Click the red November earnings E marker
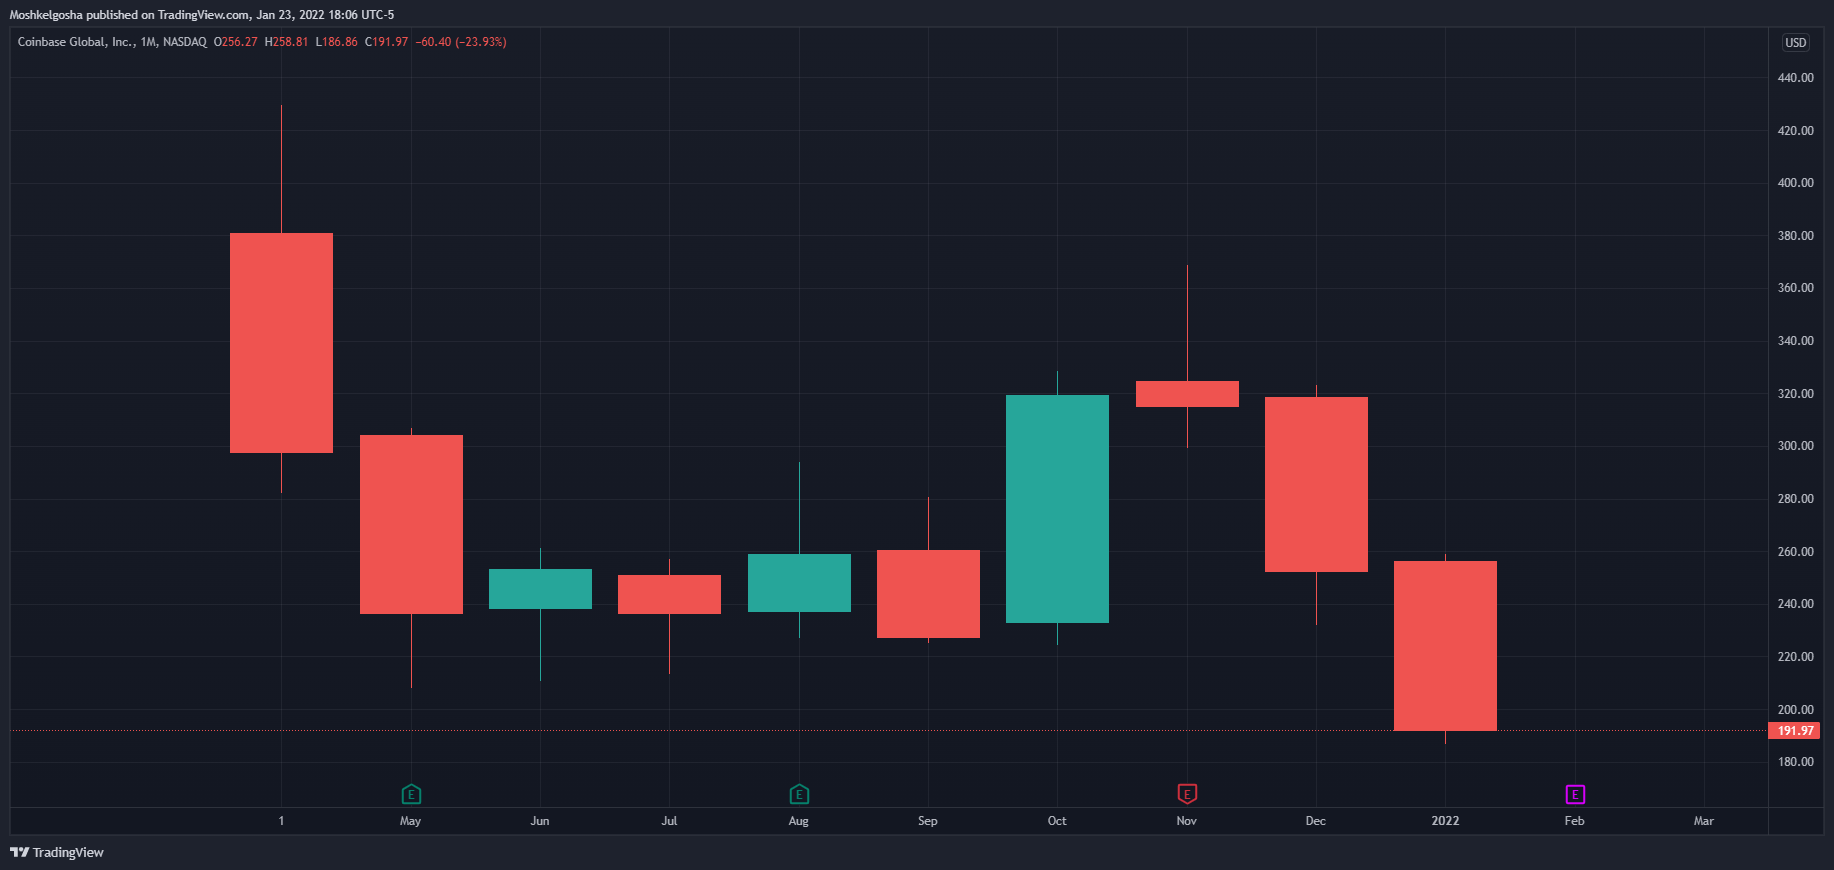This screenshot has height=870, width=1834. pos(1187,794)
